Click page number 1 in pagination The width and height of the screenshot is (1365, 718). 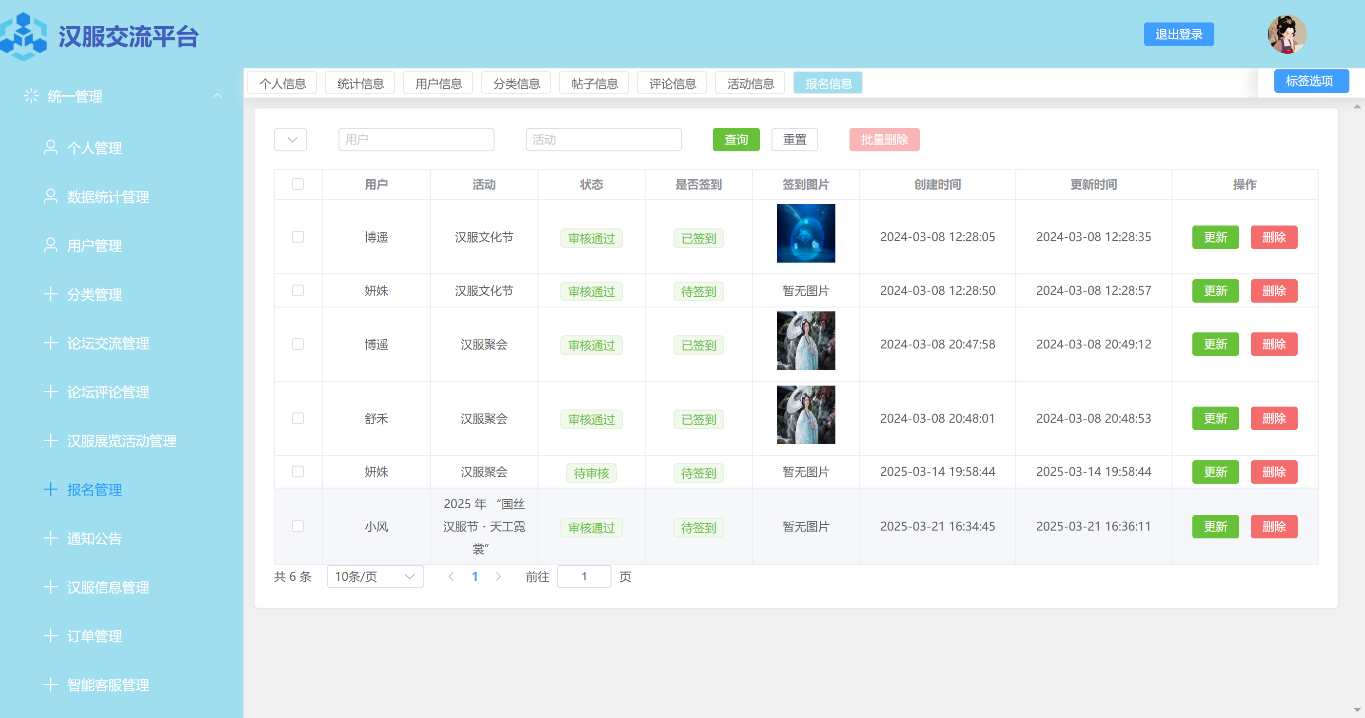point(475,577)
